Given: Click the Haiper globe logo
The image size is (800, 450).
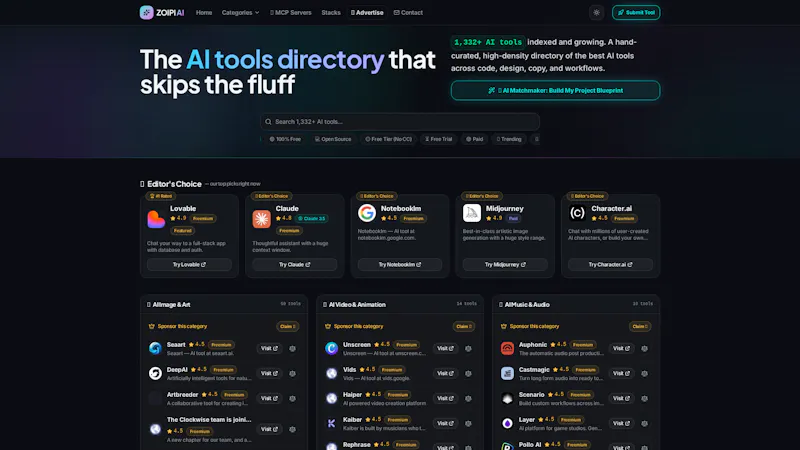Looking at the screenshot, I should point(331,398).
